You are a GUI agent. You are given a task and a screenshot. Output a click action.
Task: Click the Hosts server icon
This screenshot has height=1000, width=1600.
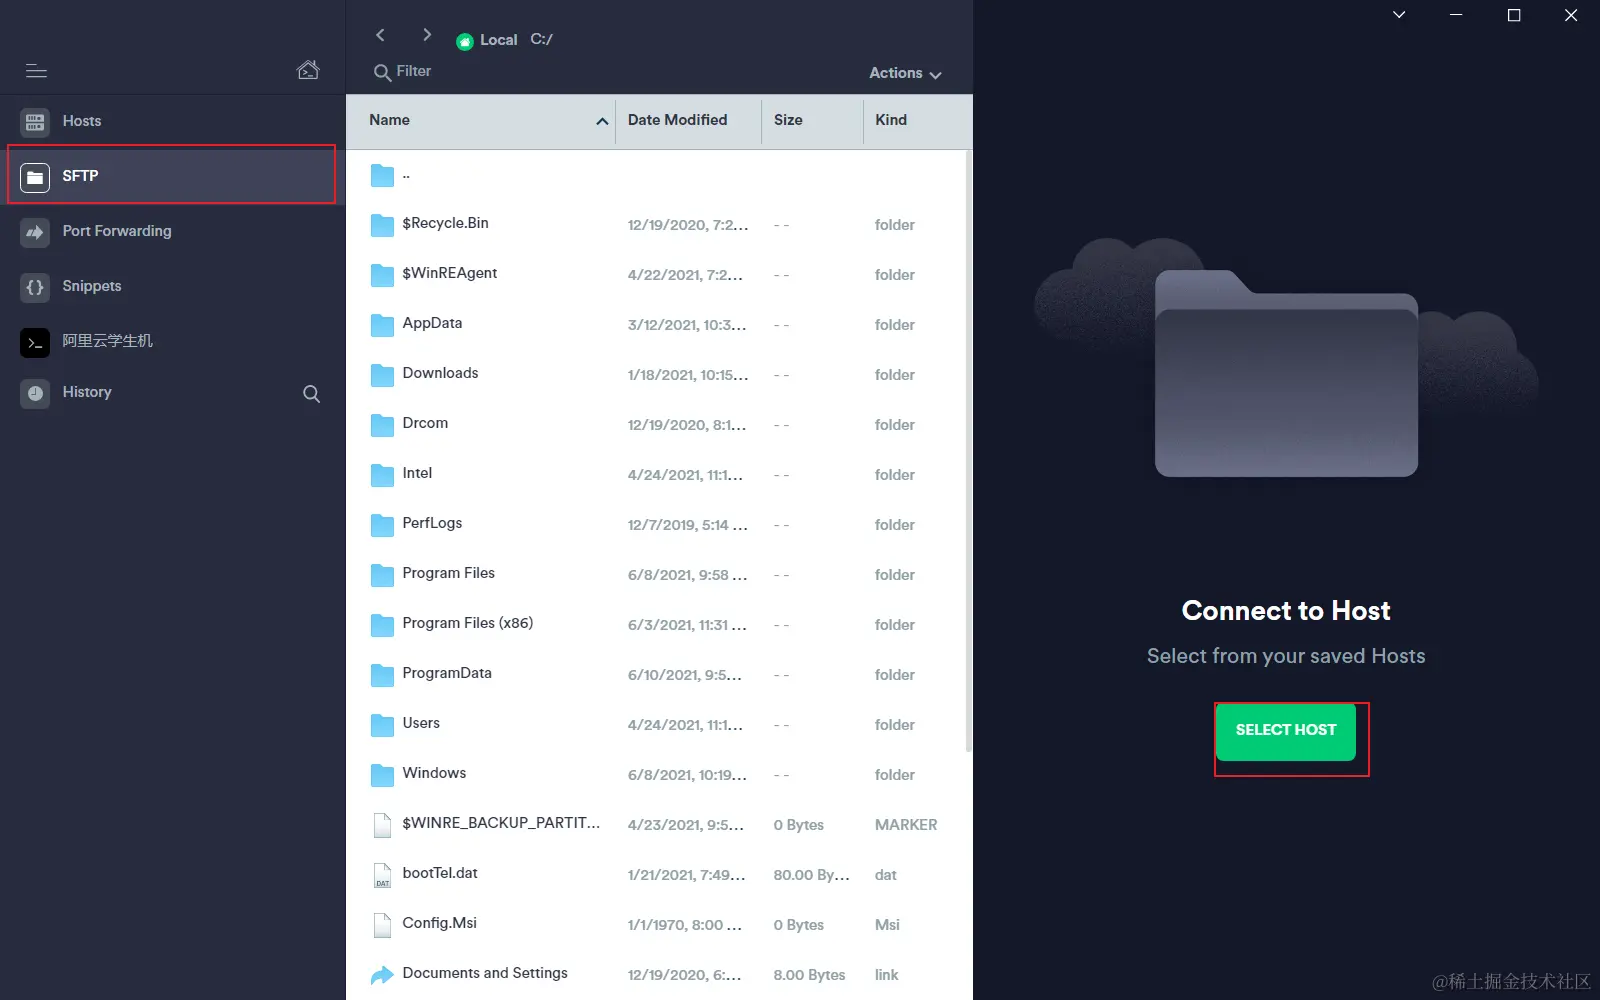[x=35, y=122]
